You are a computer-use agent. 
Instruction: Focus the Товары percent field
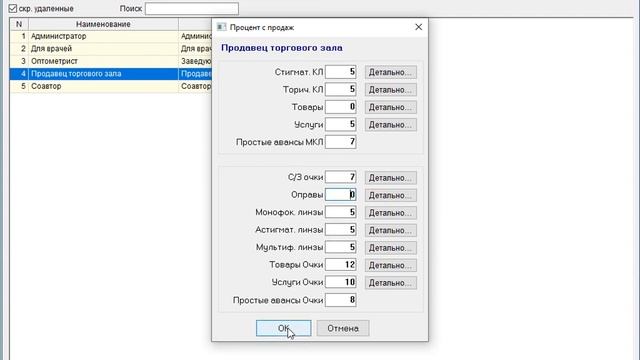341,107
